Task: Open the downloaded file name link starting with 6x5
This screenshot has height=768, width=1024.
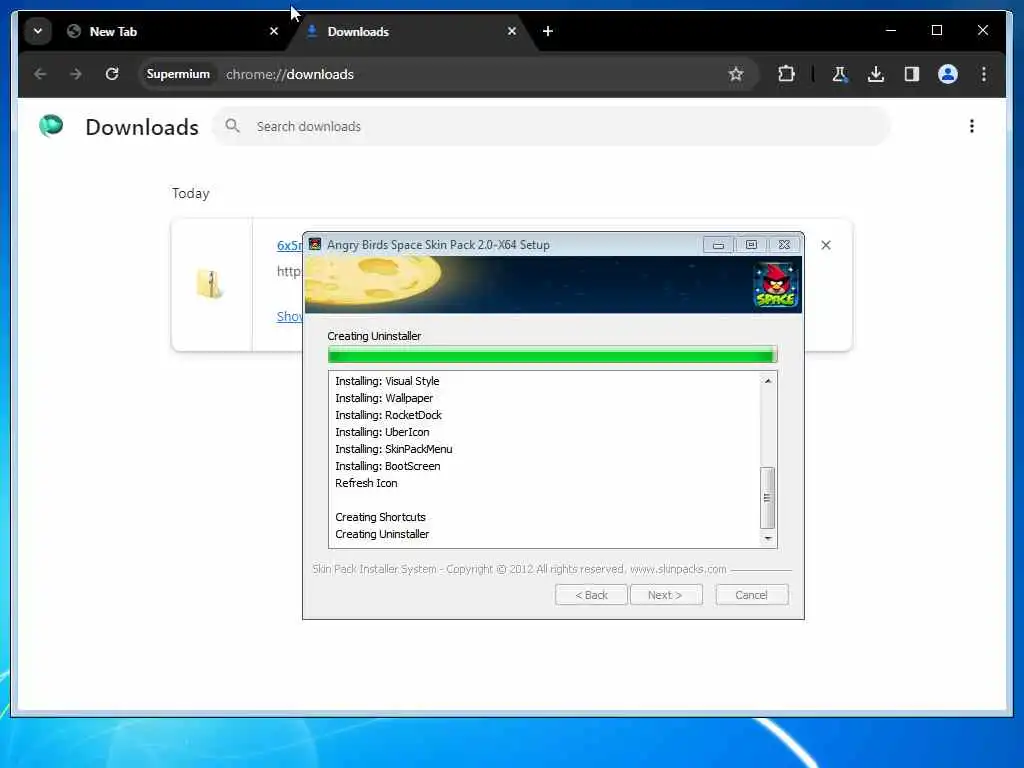Action: coord(289,245)
